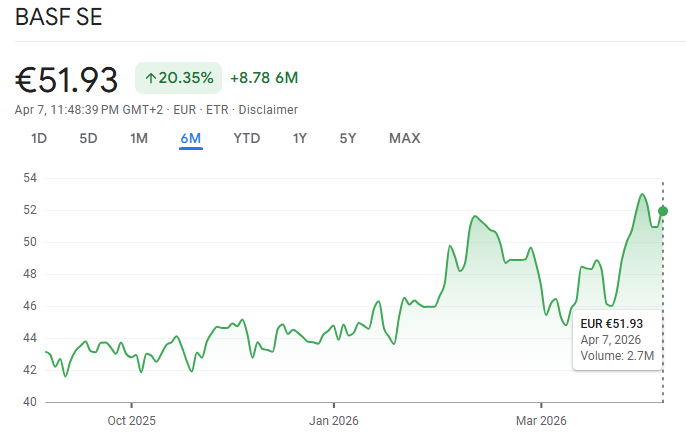This screenshot has width=686, height=441.
Task: Show the 1Y price chart
Action: [x=300, y=139]
